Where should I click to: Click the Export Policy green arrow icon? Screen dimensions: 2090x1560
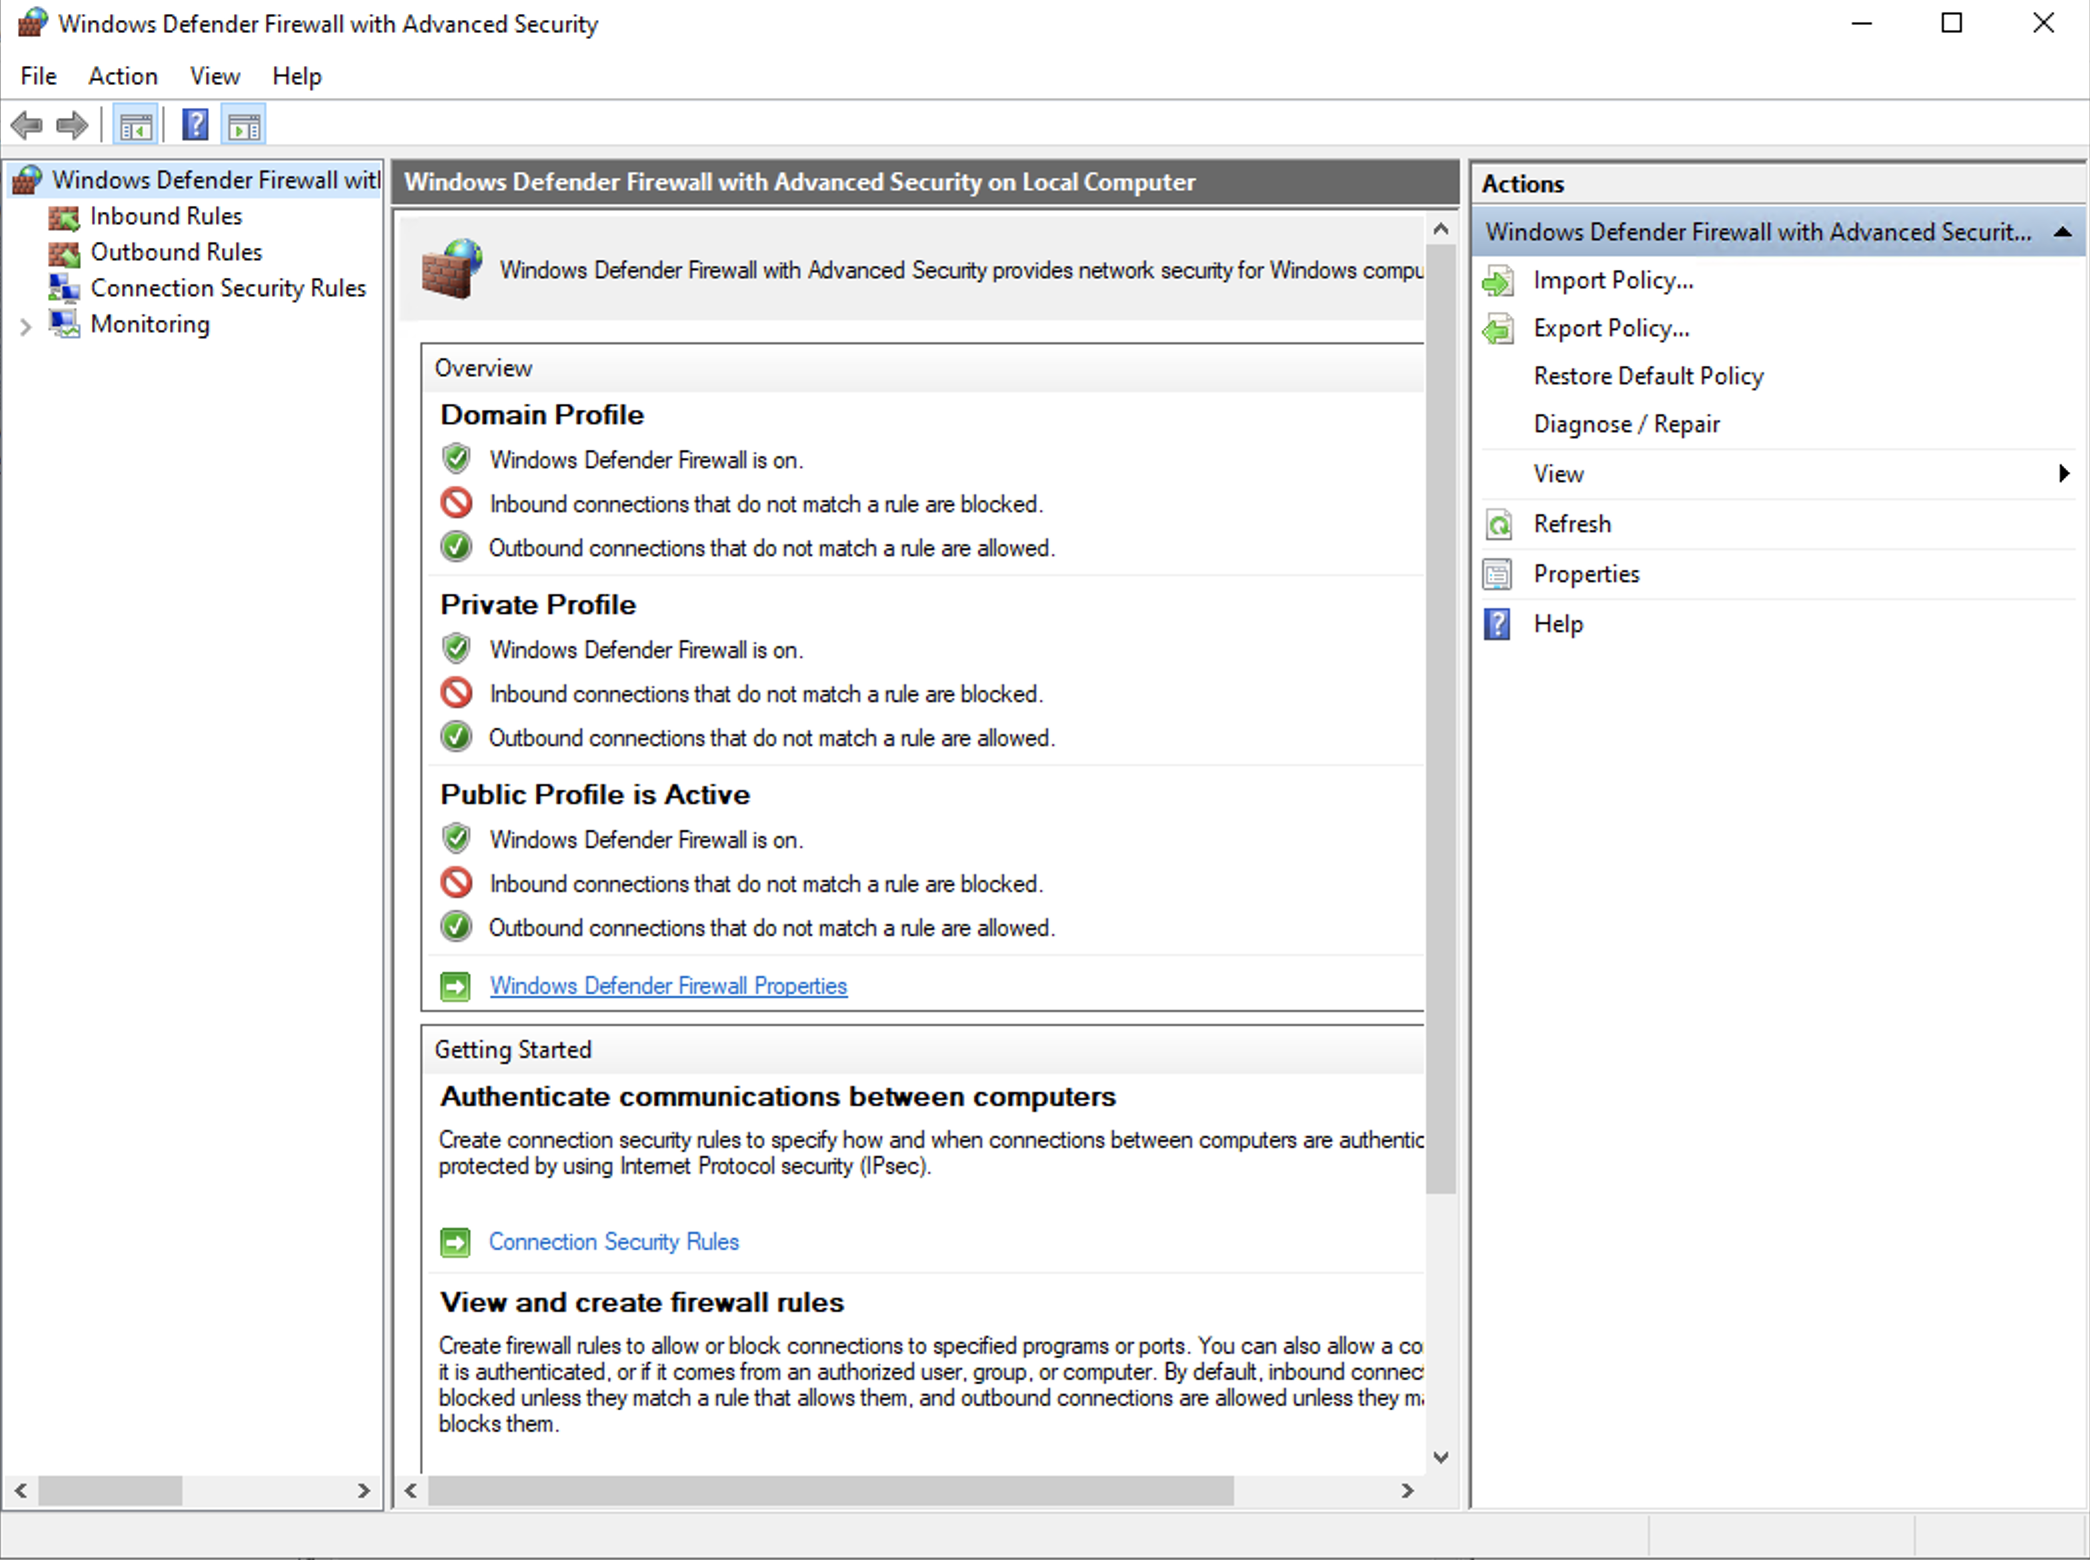click(x=1498, y=329)
